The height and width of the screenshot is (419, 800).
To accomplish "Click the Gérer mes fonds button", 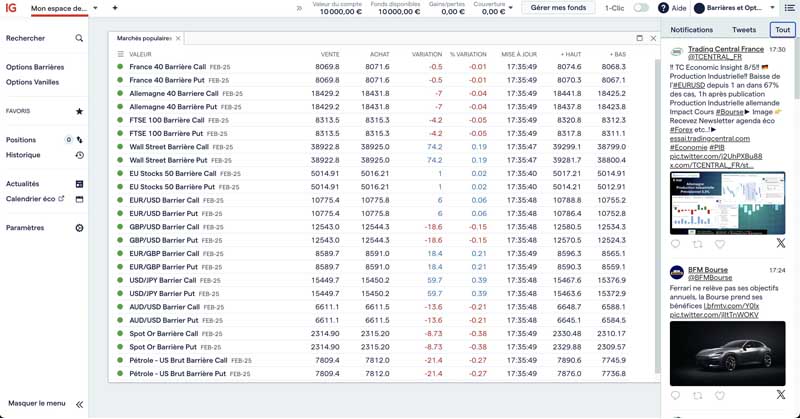I will [558, 8].
